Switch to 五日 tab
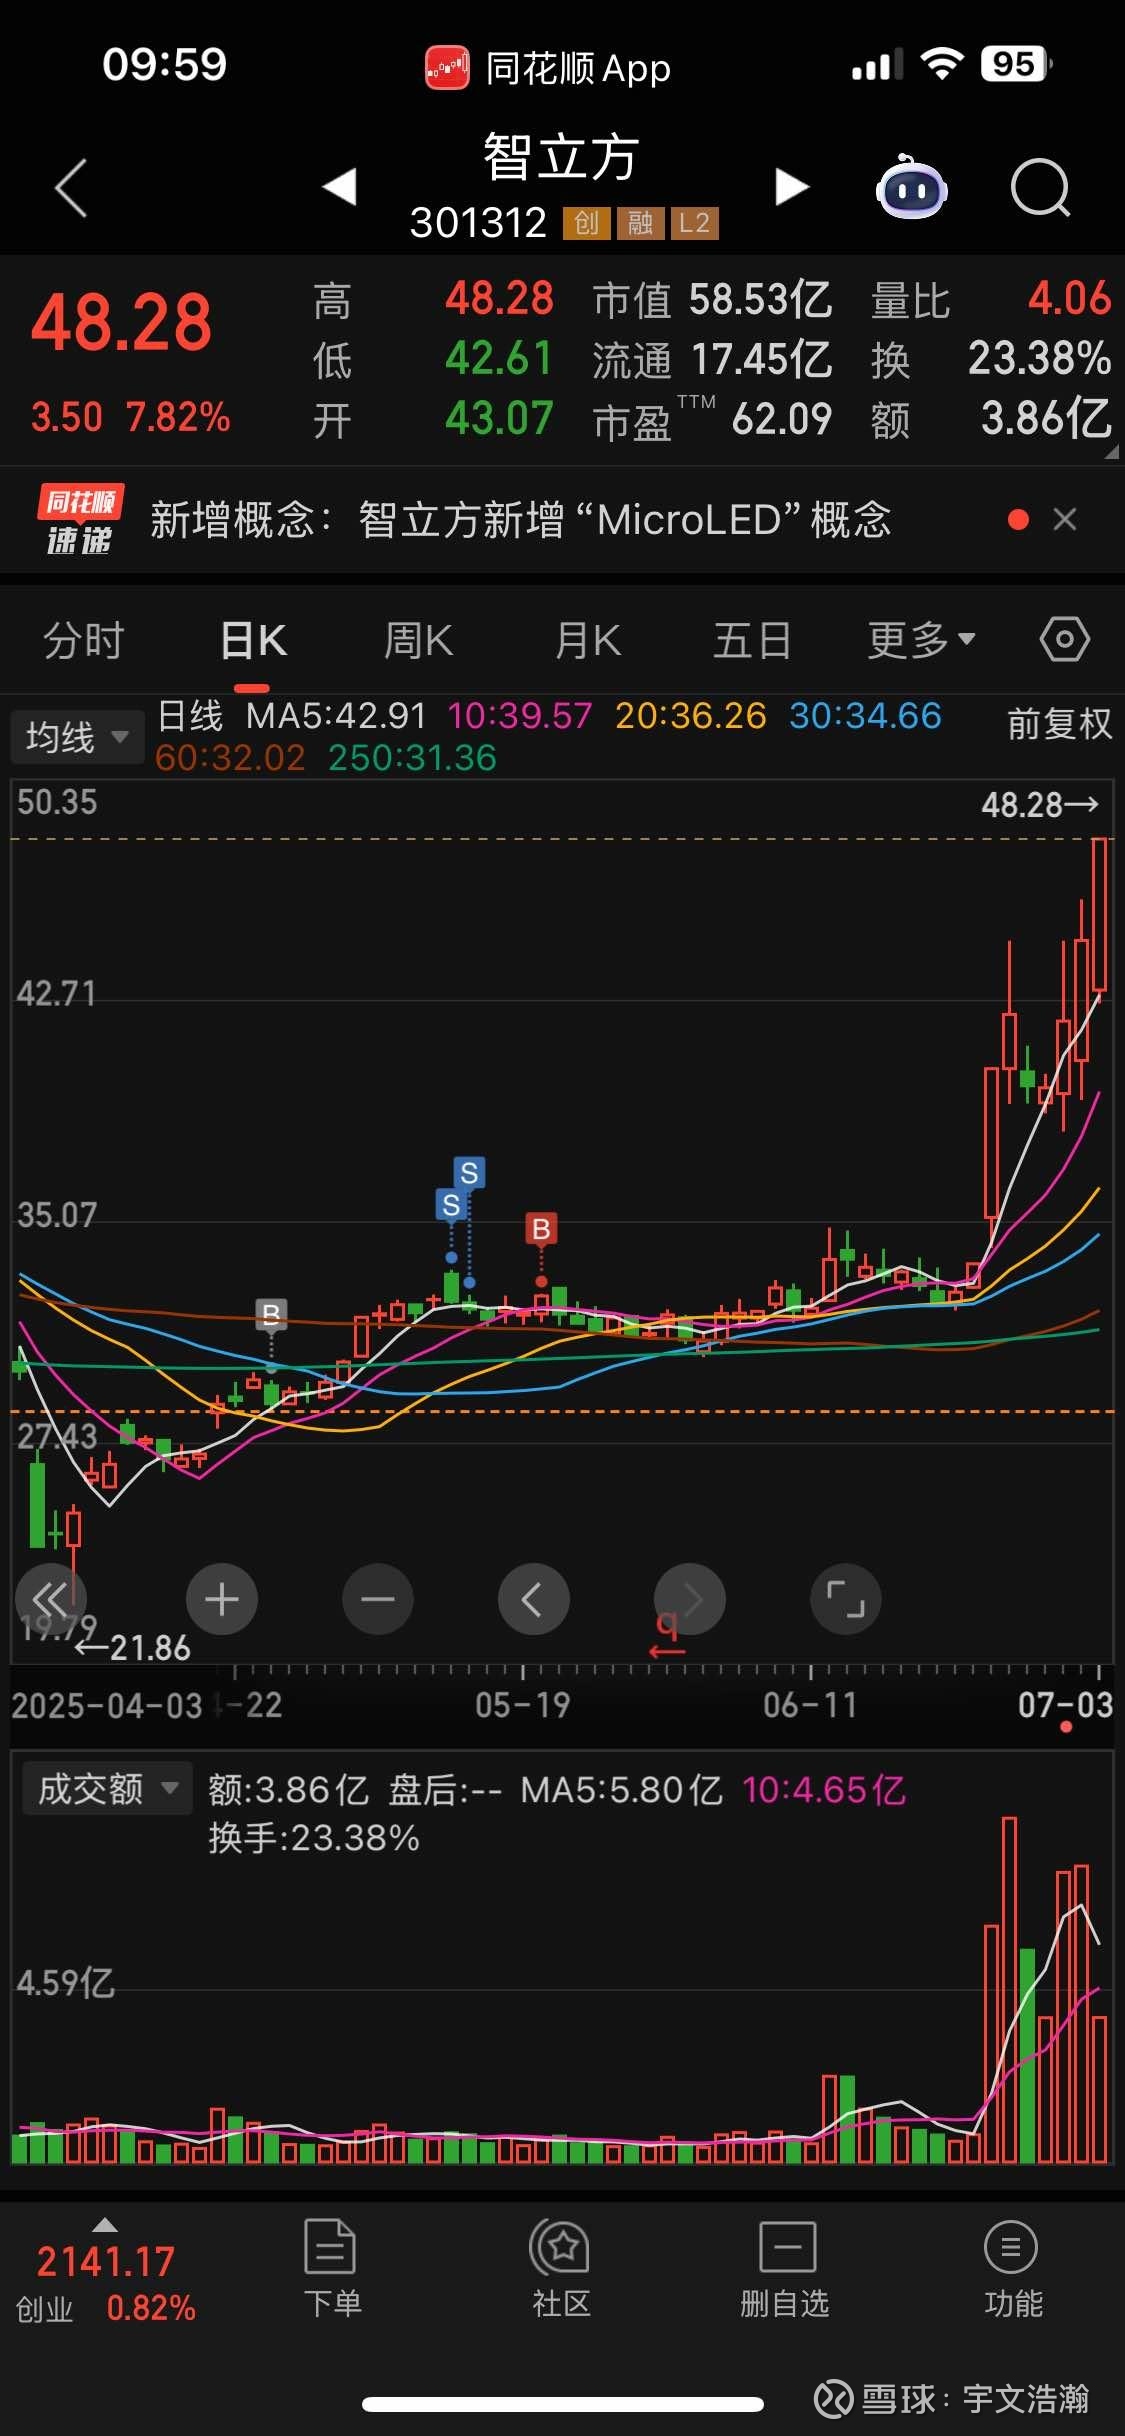Screen dimensions: 1125x2436 (752, 639)
